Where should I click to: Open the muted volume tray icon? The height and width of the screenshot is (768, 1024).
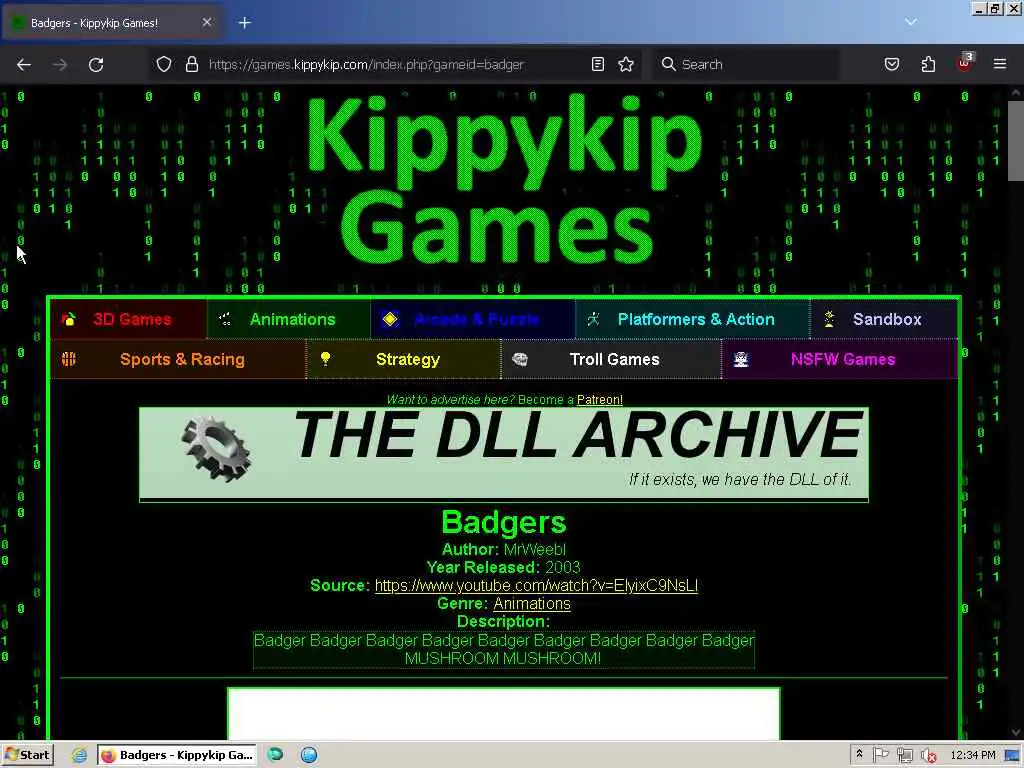tap(928, 756)
